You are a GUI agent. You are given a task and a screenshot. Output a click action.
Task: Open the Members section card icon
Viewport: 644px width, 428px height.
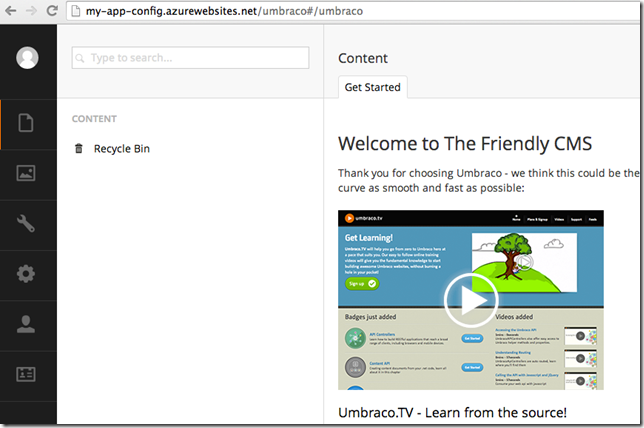pyautogui.click(x=26, y=374)
